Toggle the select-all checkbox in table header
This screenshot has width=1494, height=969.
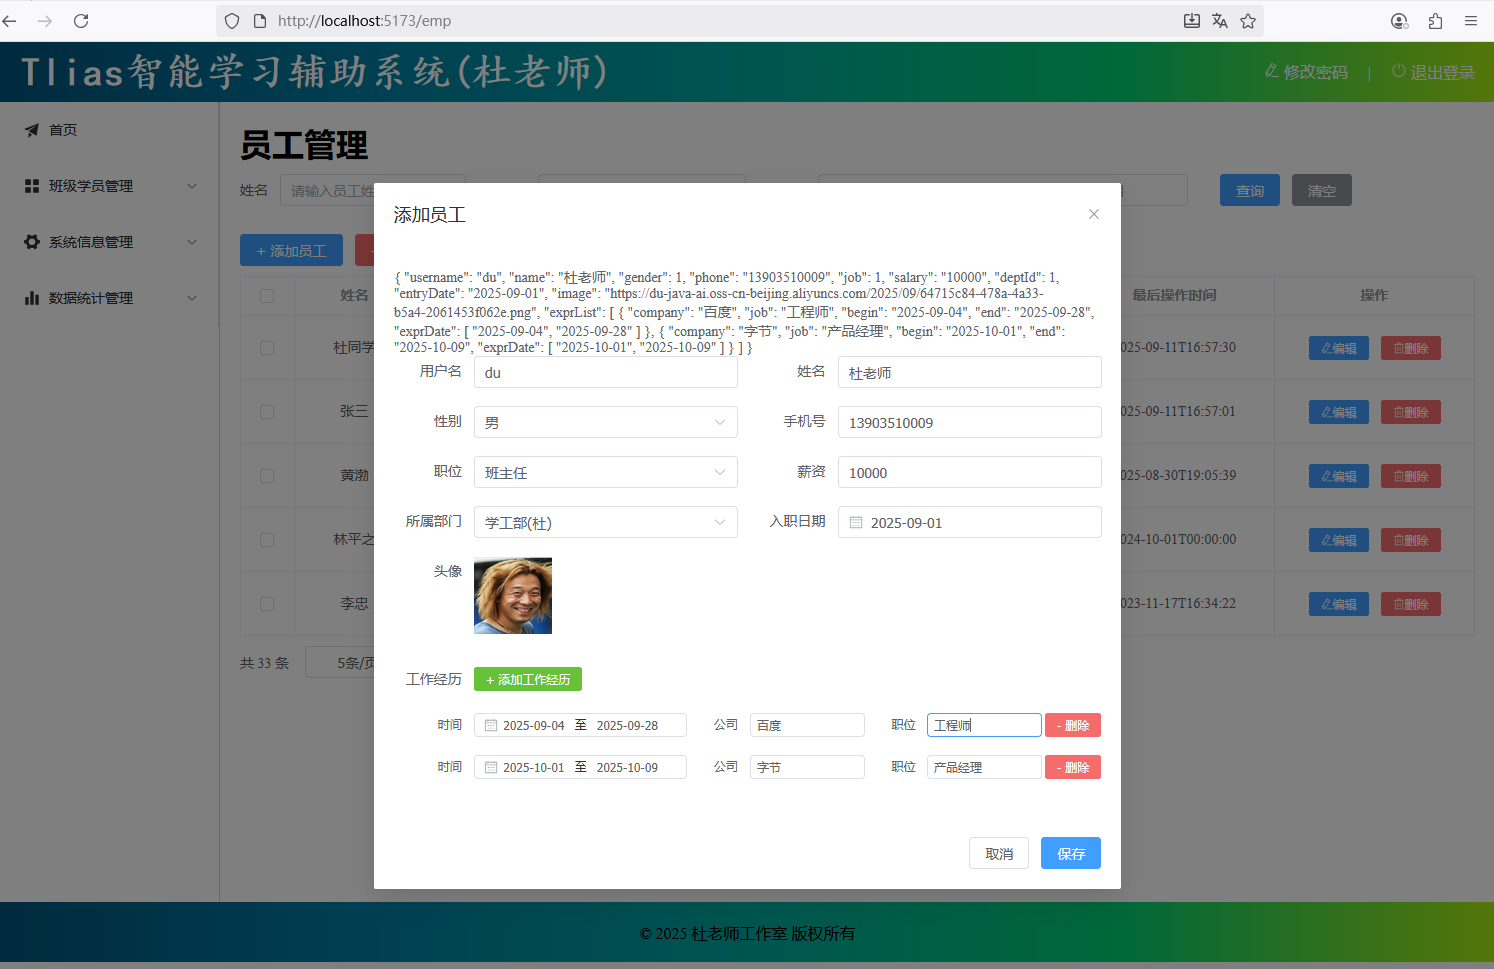[267, 296]
